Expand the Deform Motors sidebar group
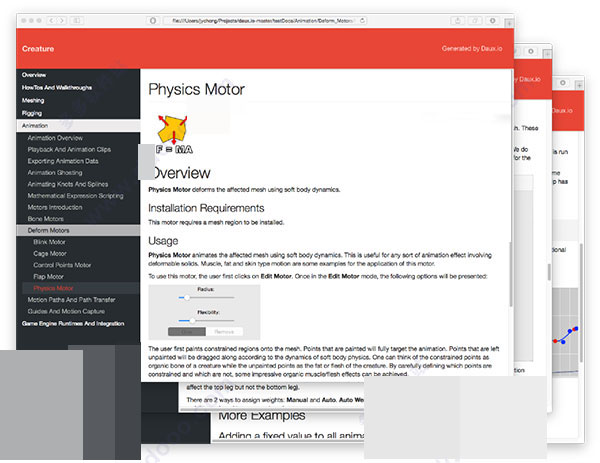The height and width of the screenshot is (463, 600). tap(49, 230)
